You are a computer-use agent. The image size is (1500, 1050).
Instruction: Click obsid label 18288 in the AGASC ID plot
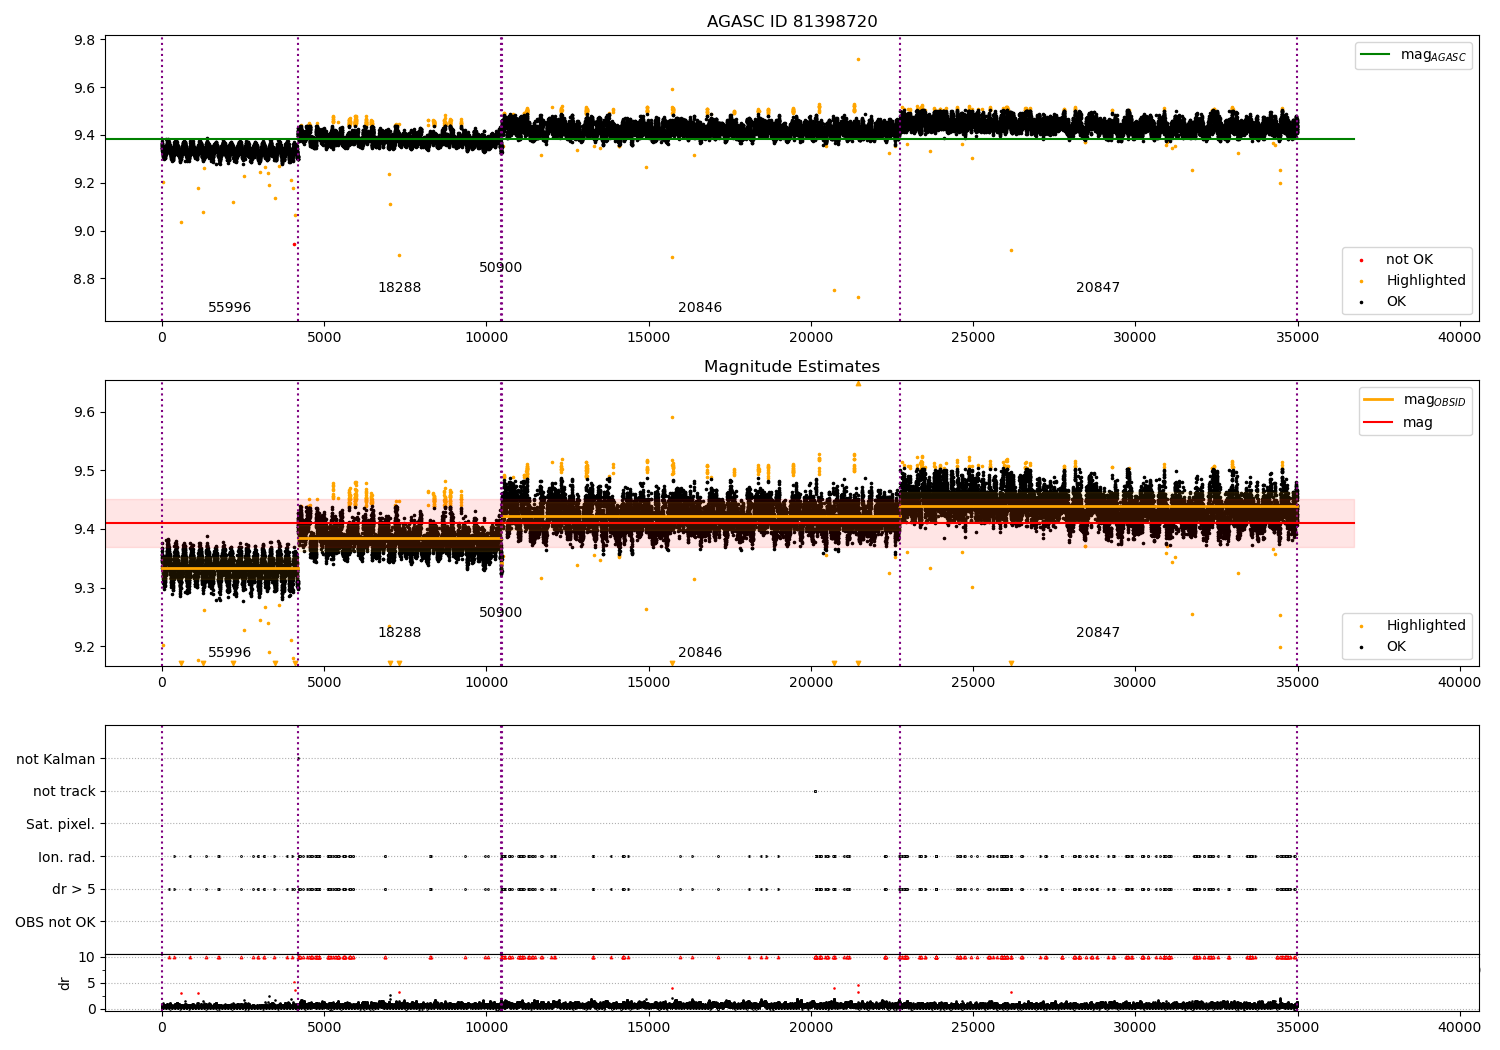click(400, 288)
